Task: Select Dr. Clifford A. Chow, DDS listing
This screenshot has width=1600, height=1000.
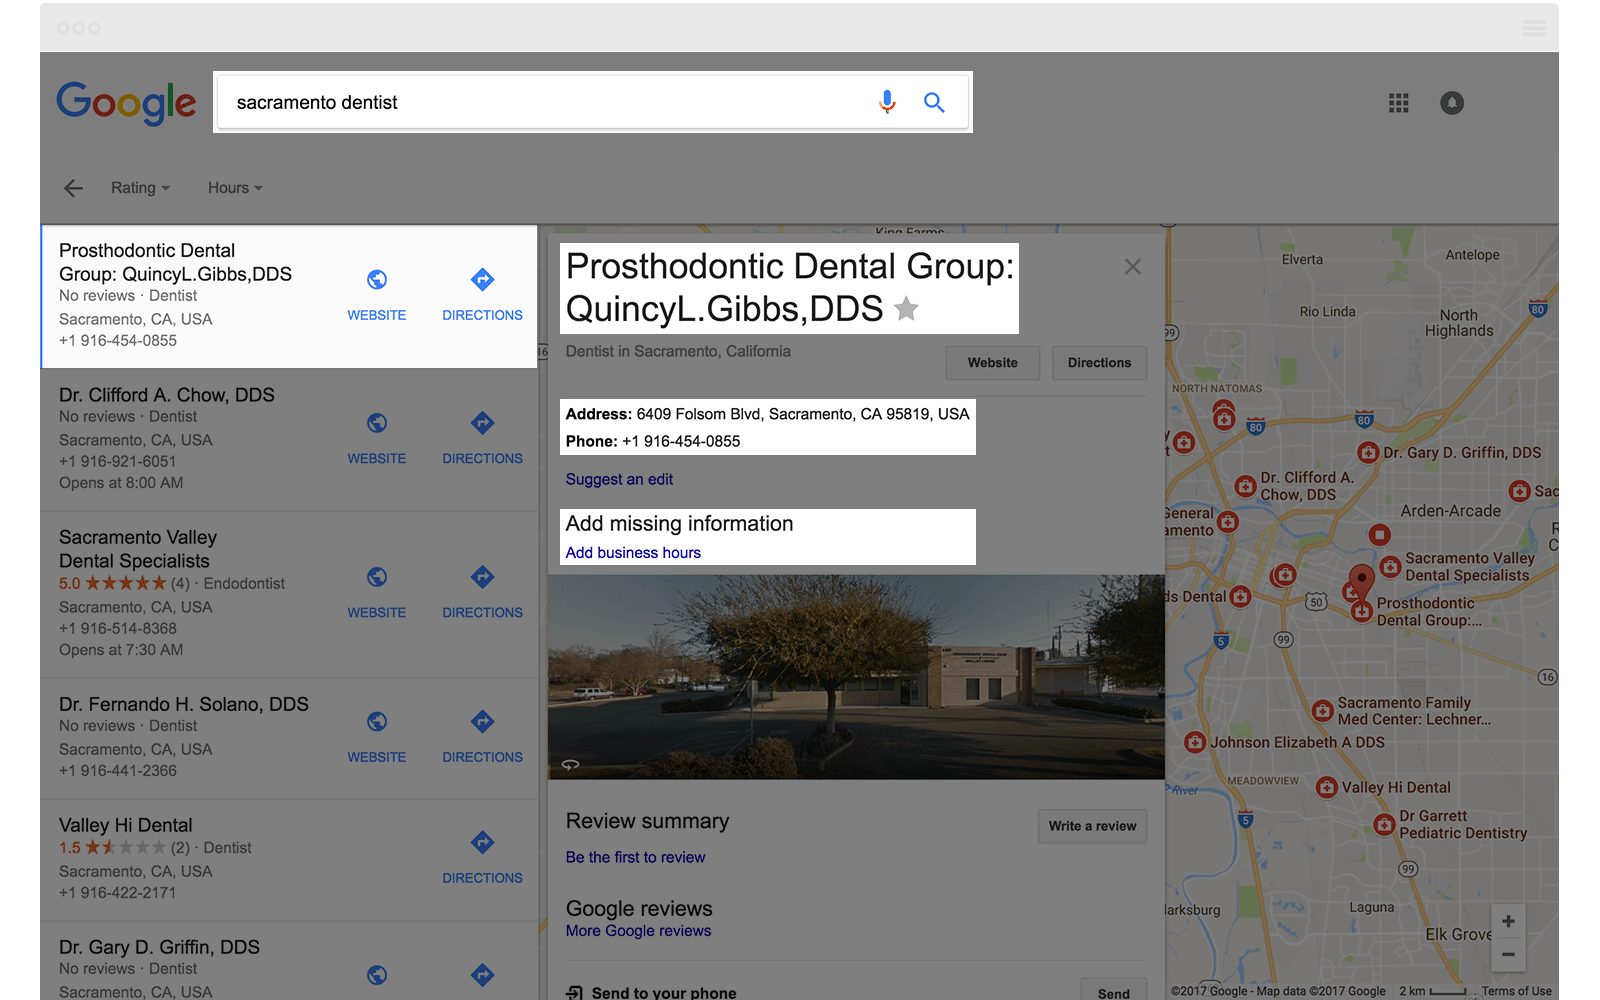Action: 290,440
